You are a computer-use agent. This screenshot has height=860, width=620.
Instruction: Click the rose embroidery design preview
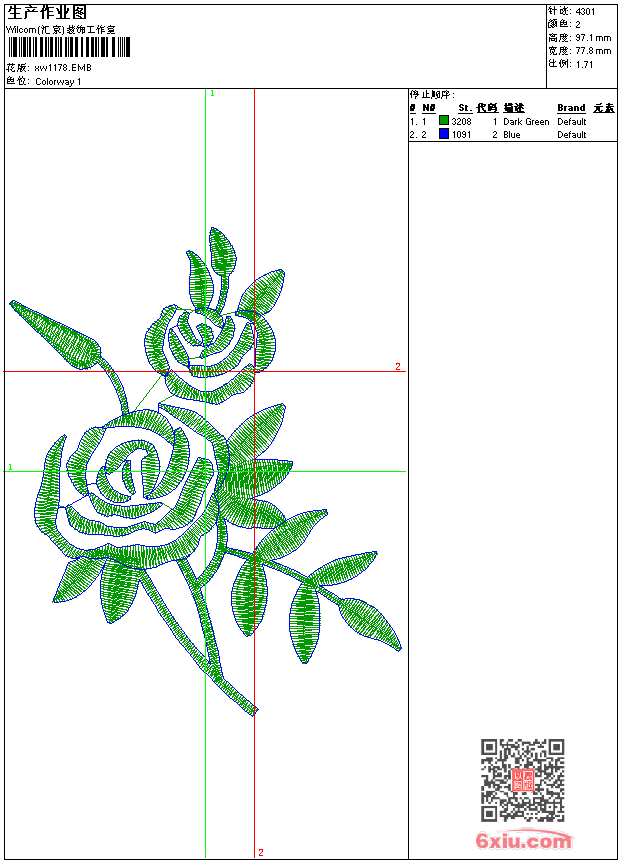pos(206,472)
